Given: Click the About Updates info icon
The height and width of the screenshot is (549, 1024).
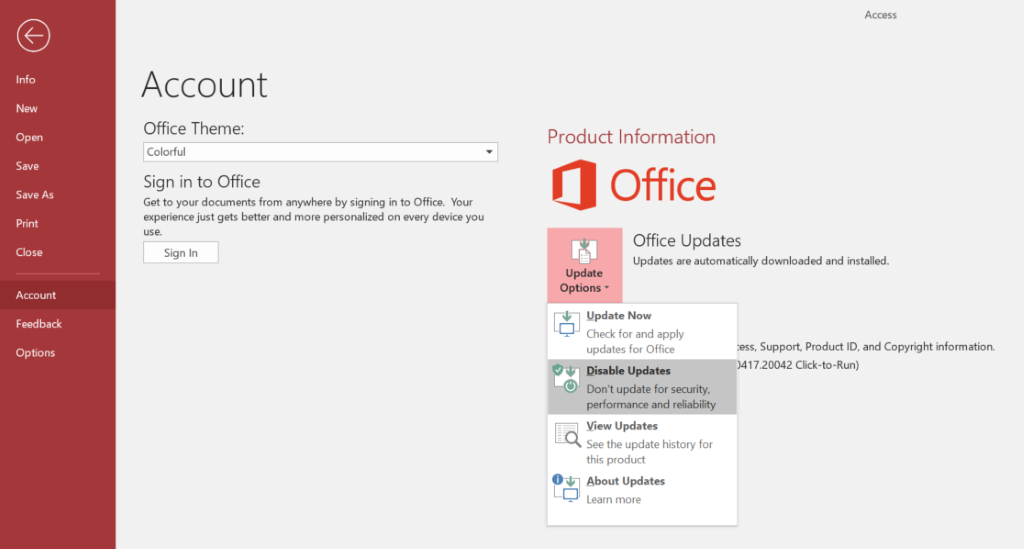Looking at the screenshot, I should (566, 488).
